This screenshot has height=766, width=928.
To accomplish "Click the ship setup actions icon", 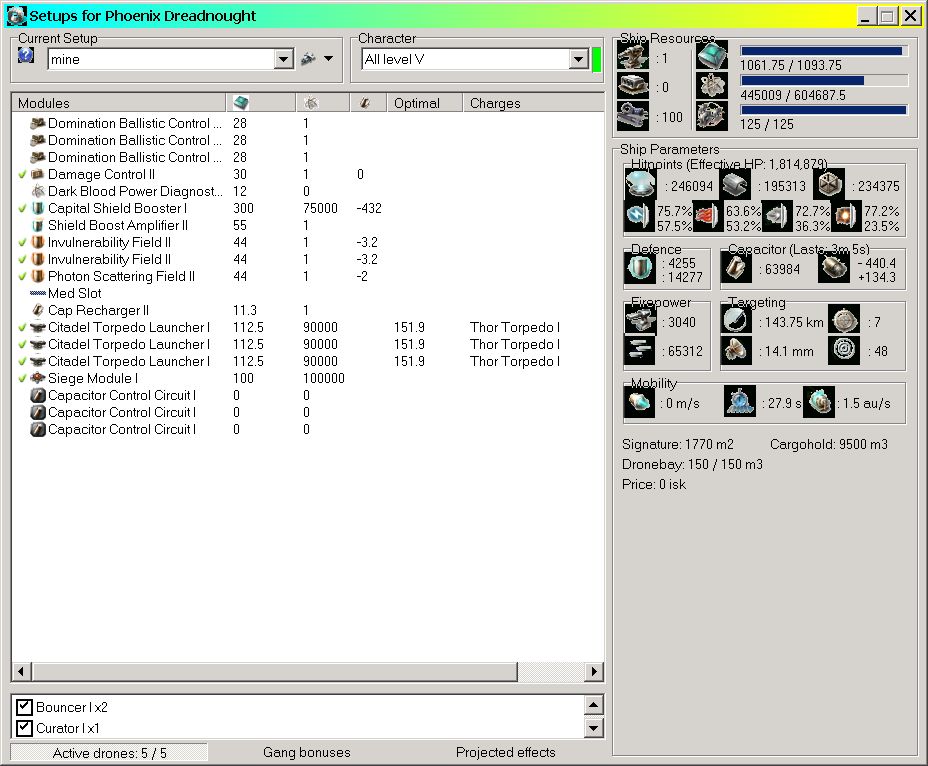I will coord(308,59).
